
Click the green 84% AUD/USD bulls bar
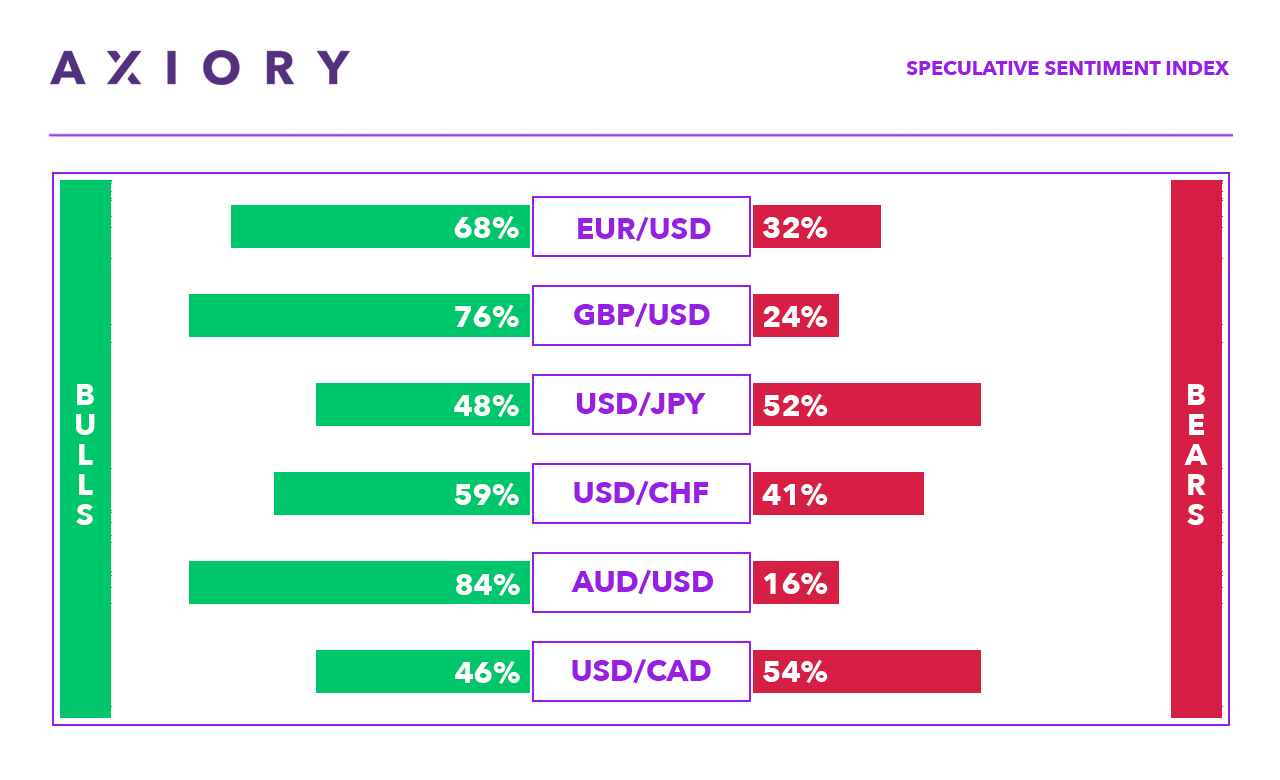[359, 583]
